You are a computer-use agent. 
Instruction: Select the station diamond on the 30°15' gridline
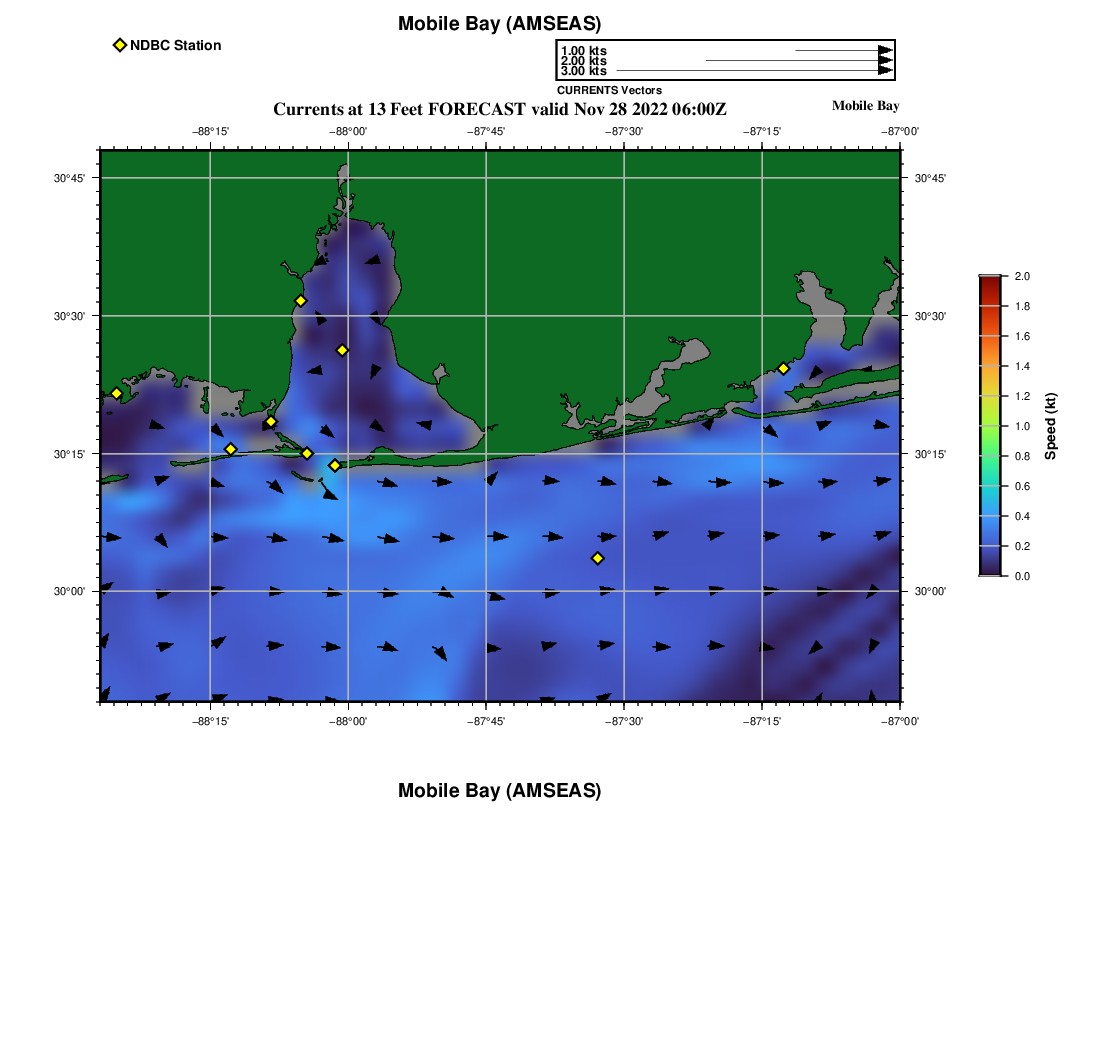point(307,454)
